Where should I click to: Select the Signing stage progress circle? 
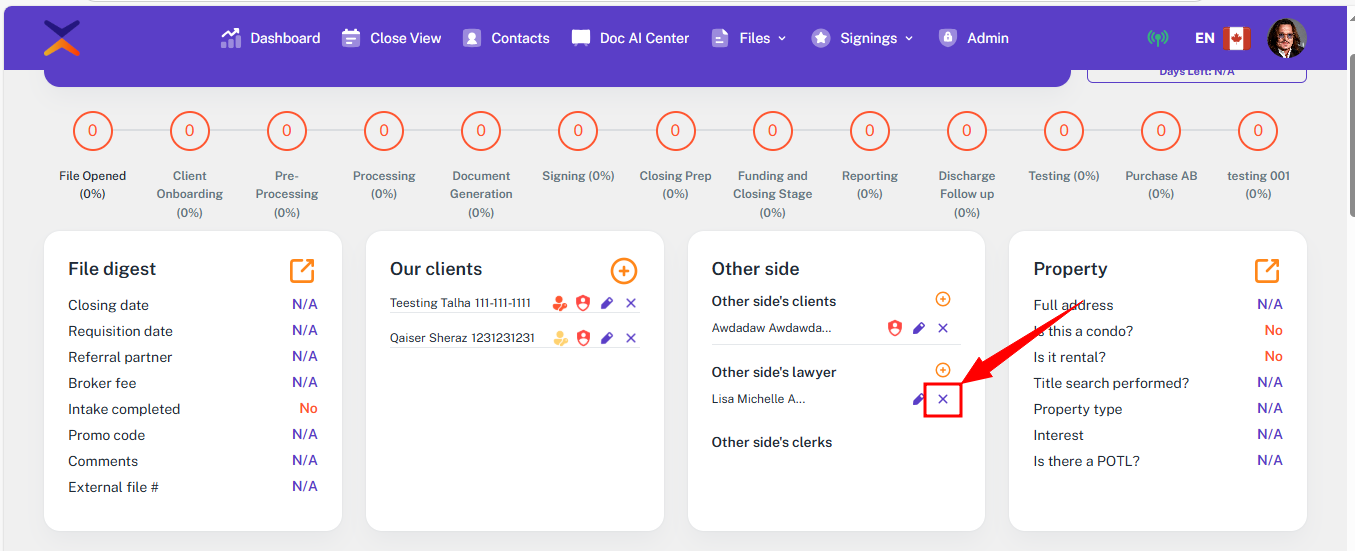point(578,131)
